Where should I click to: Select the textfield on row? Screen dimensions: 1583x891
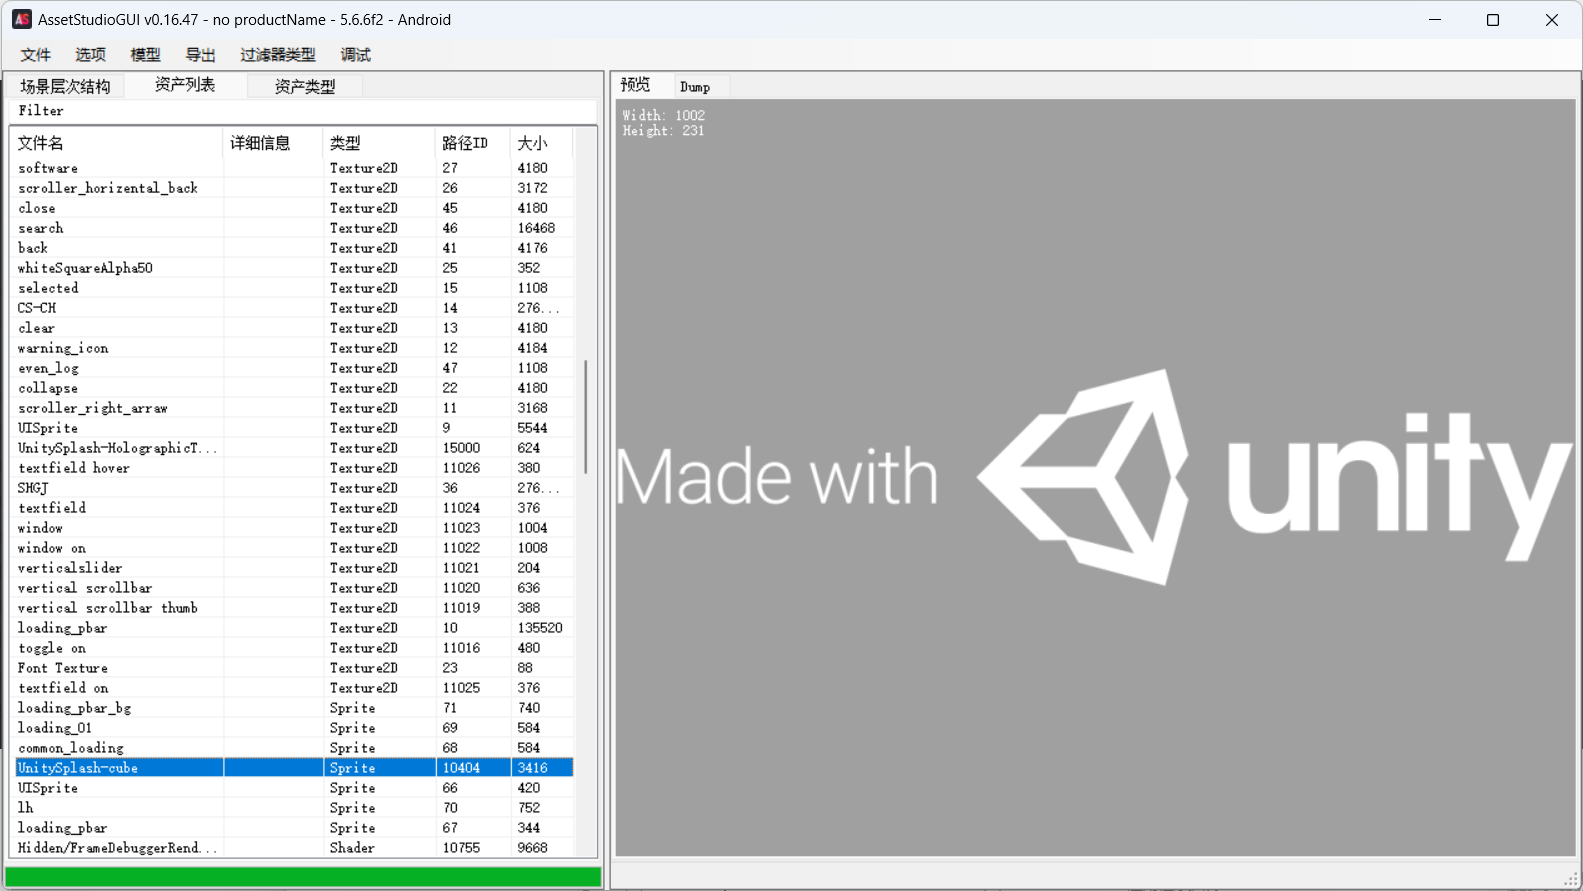pos(295,688)
